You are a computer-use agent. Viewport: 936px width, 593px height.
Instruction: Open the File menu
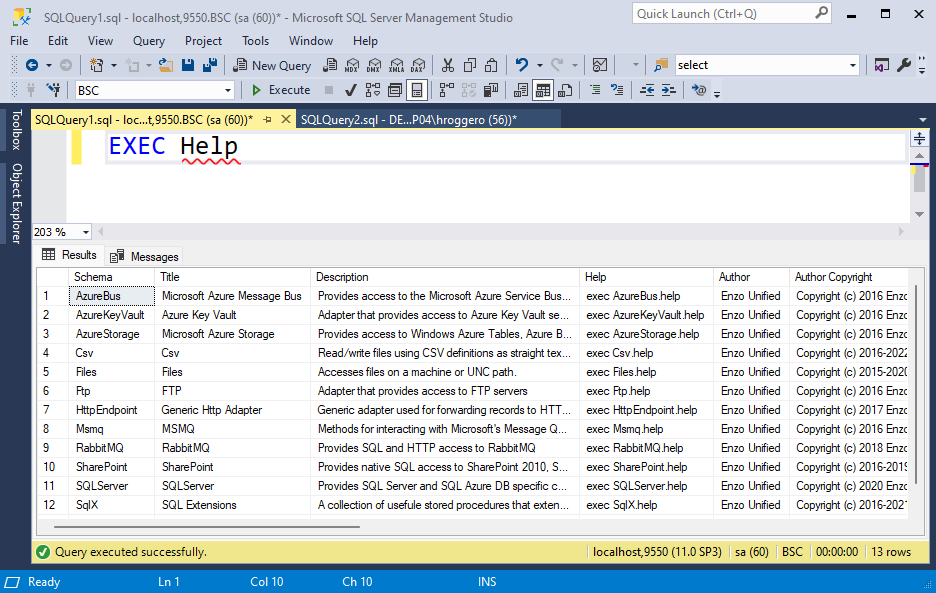tap(19, 41)
